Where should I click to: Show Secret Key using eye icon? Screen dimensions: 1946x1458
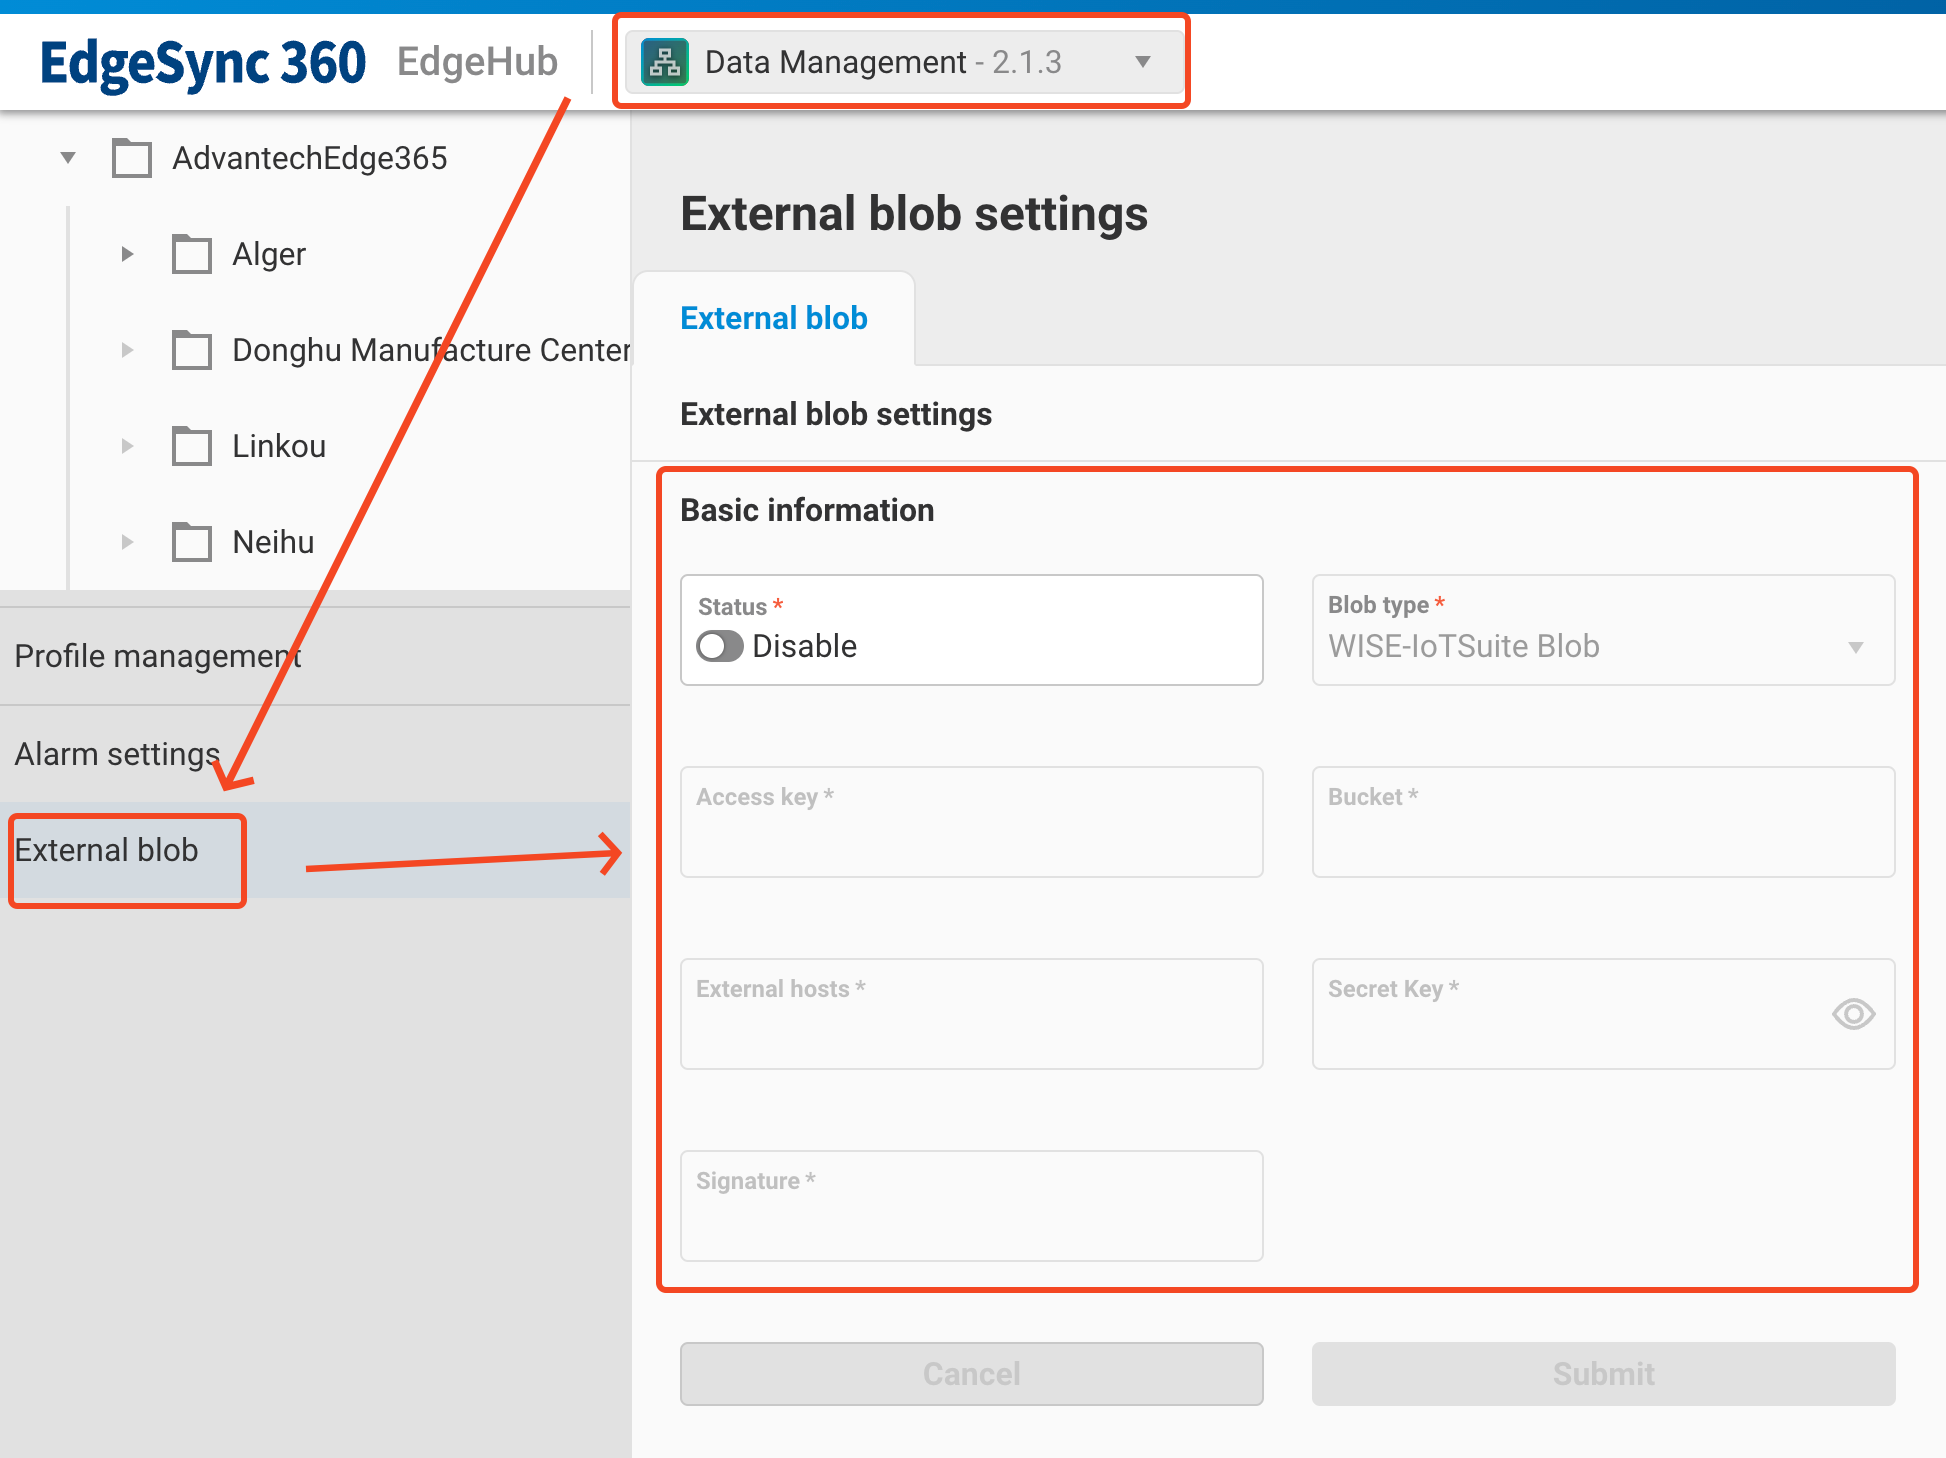[x=1852, y=1014]
